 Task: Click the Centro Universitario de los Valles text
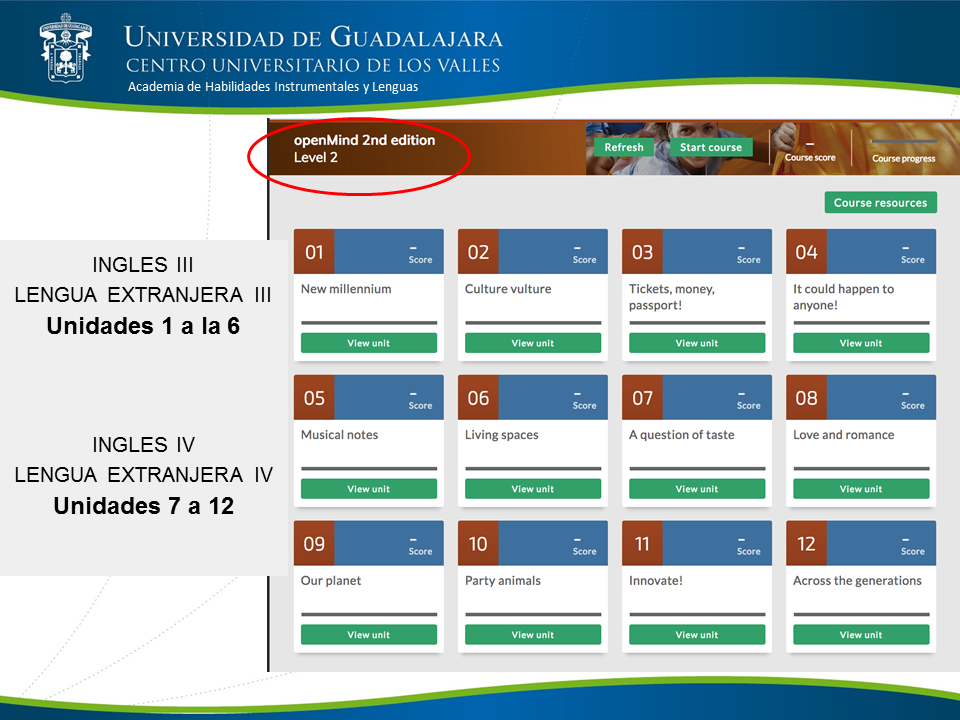pyautogui.click(x=313, y=65)
